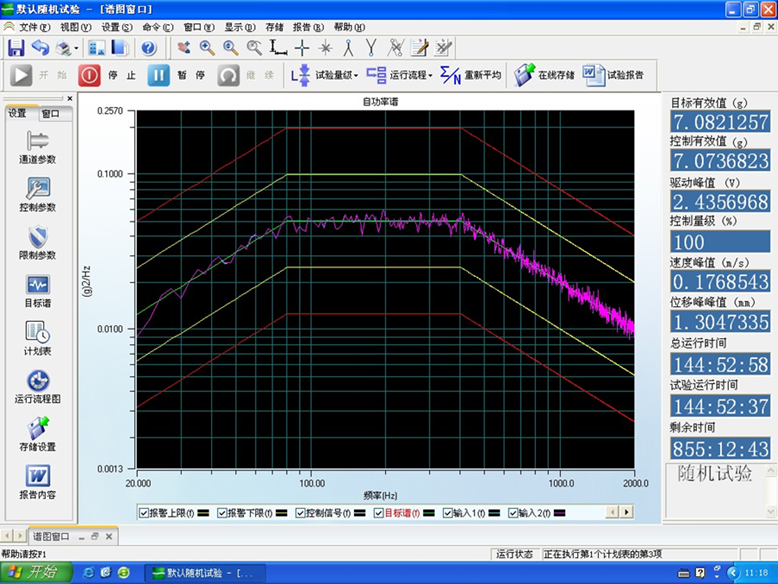Click the save floppy disk icon

coord(16,47)
